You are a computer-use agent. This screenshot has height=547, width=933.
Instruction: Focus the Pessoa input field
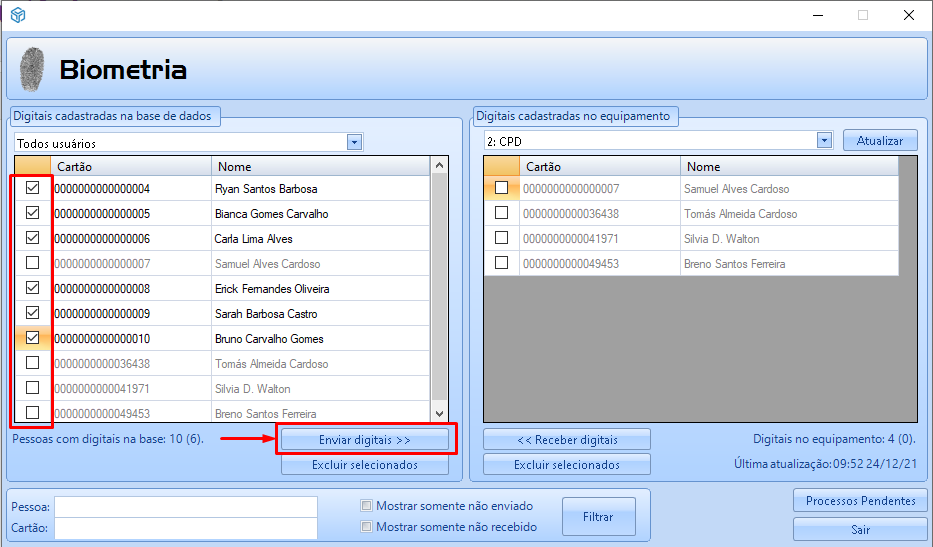pos(185,507)
